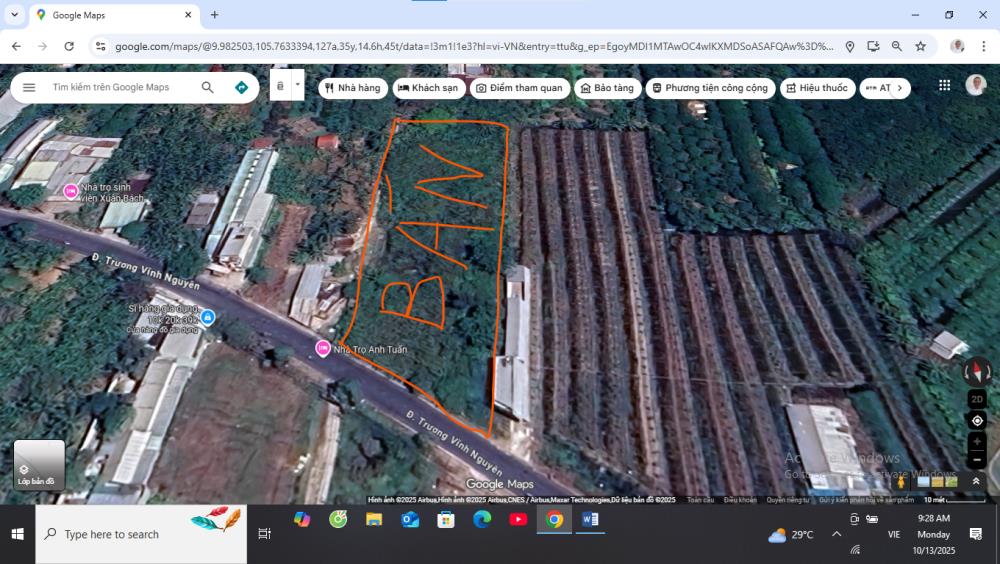Open the 'Lớp bản đồ' layers thumbnail
Screen dimensions: 1000x564
pos(40,465)
